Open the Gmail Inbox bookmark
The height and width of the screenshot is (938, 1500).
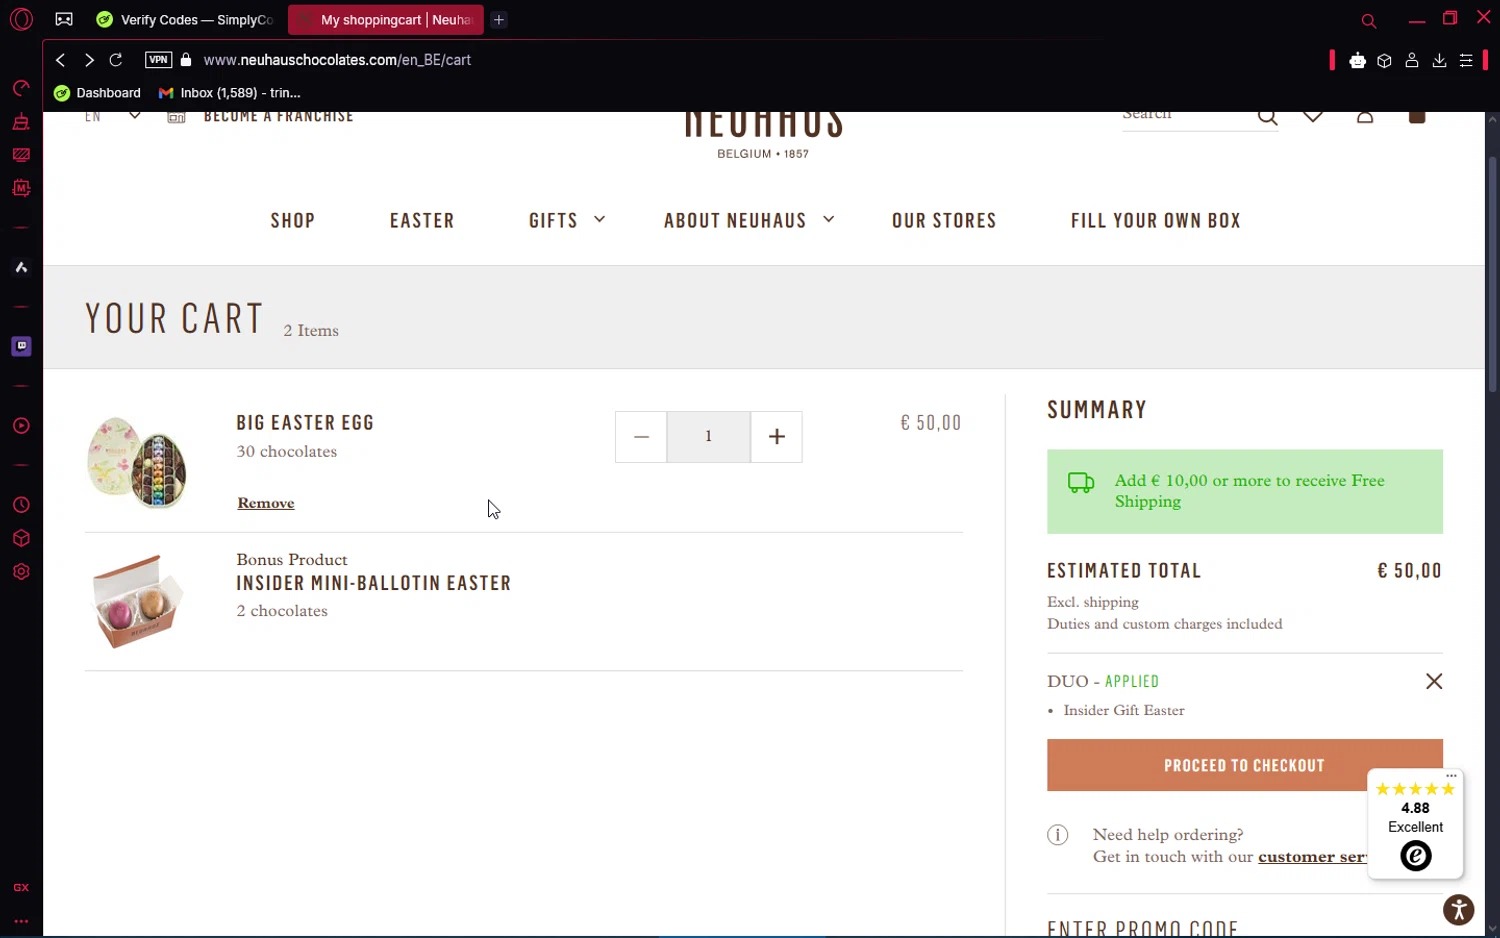tap(230, 93)
